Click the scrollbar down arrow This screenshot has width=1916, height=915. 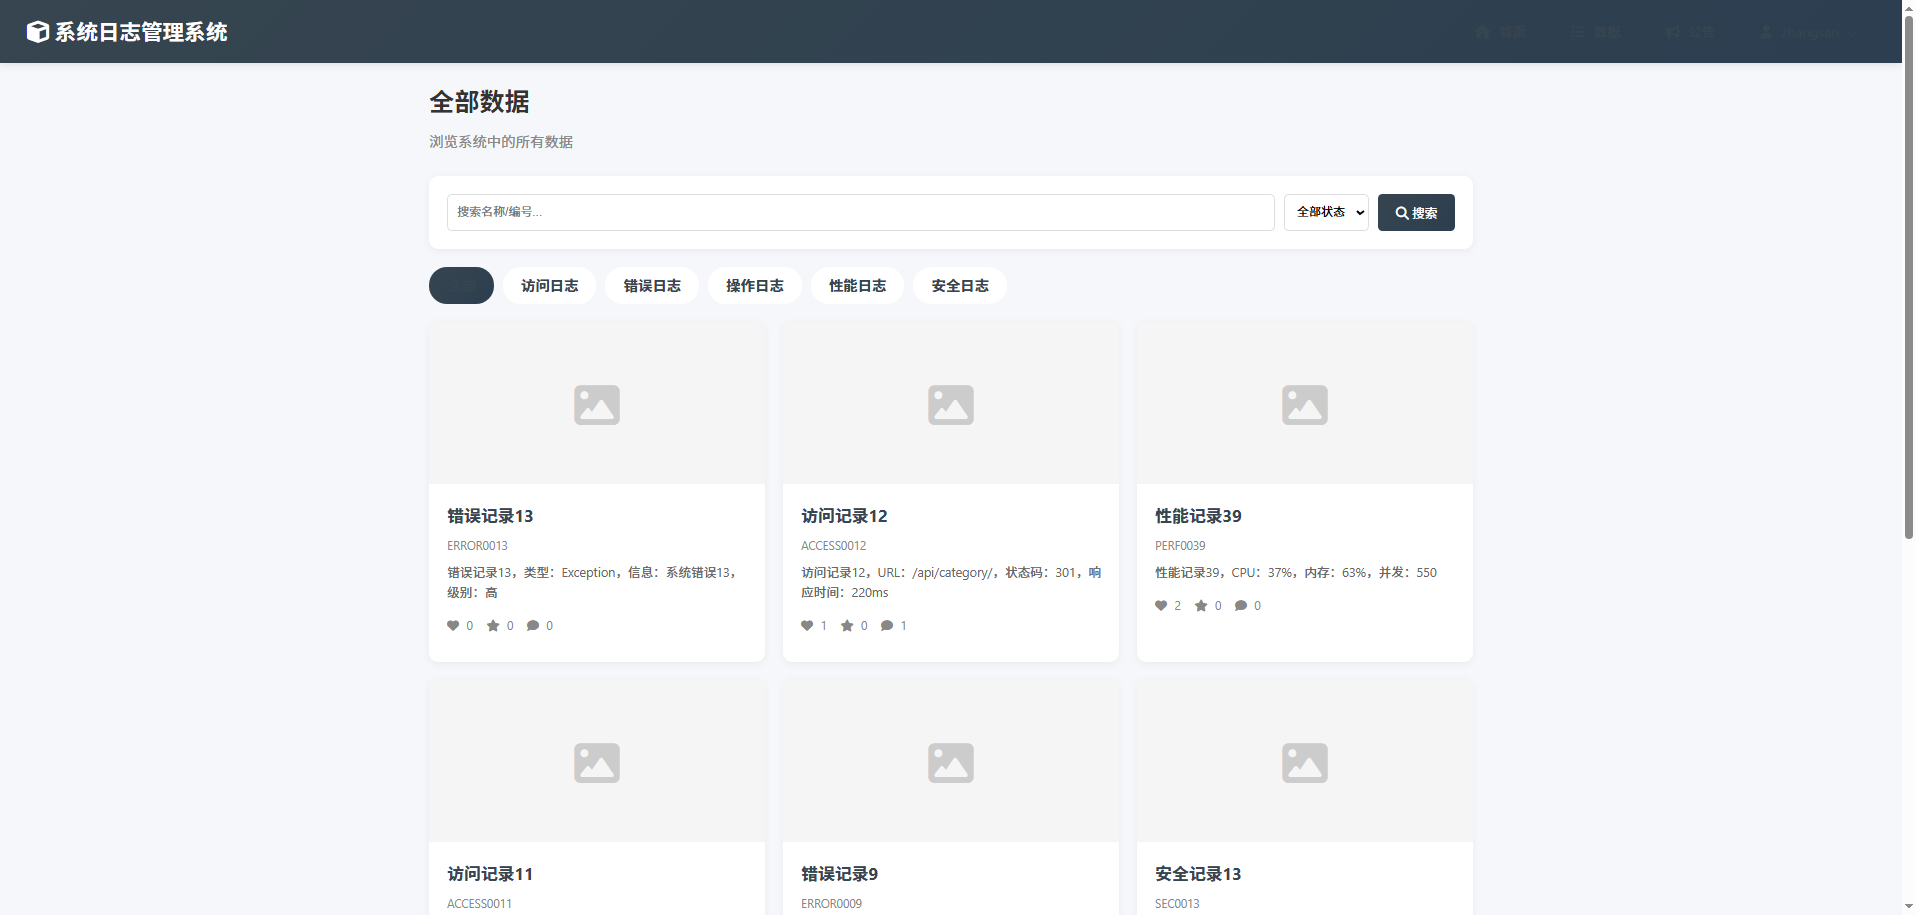click(x=1908, y=907)
